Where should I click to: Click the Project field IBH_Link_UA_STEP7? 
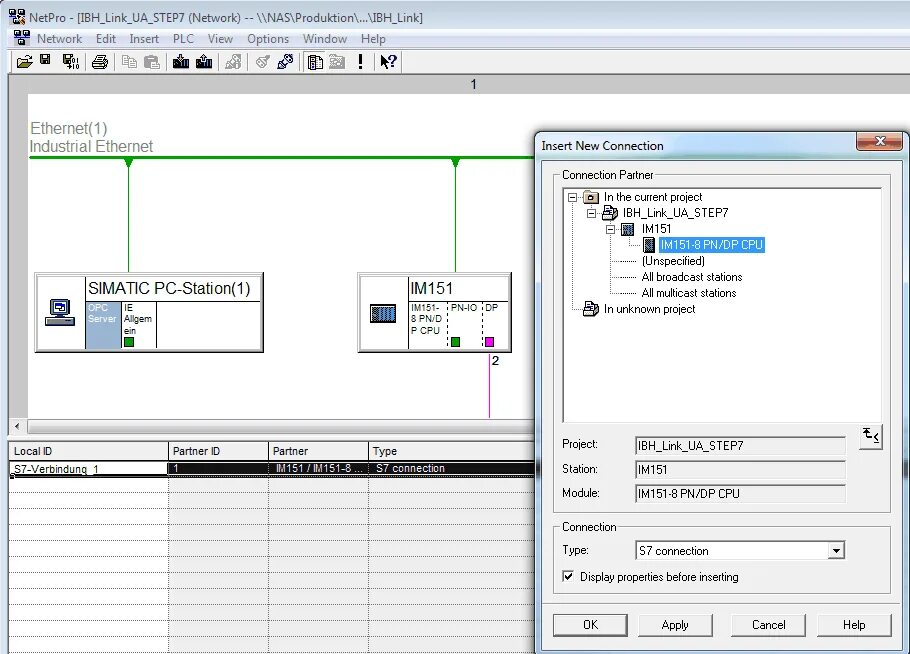coord(741,446)
